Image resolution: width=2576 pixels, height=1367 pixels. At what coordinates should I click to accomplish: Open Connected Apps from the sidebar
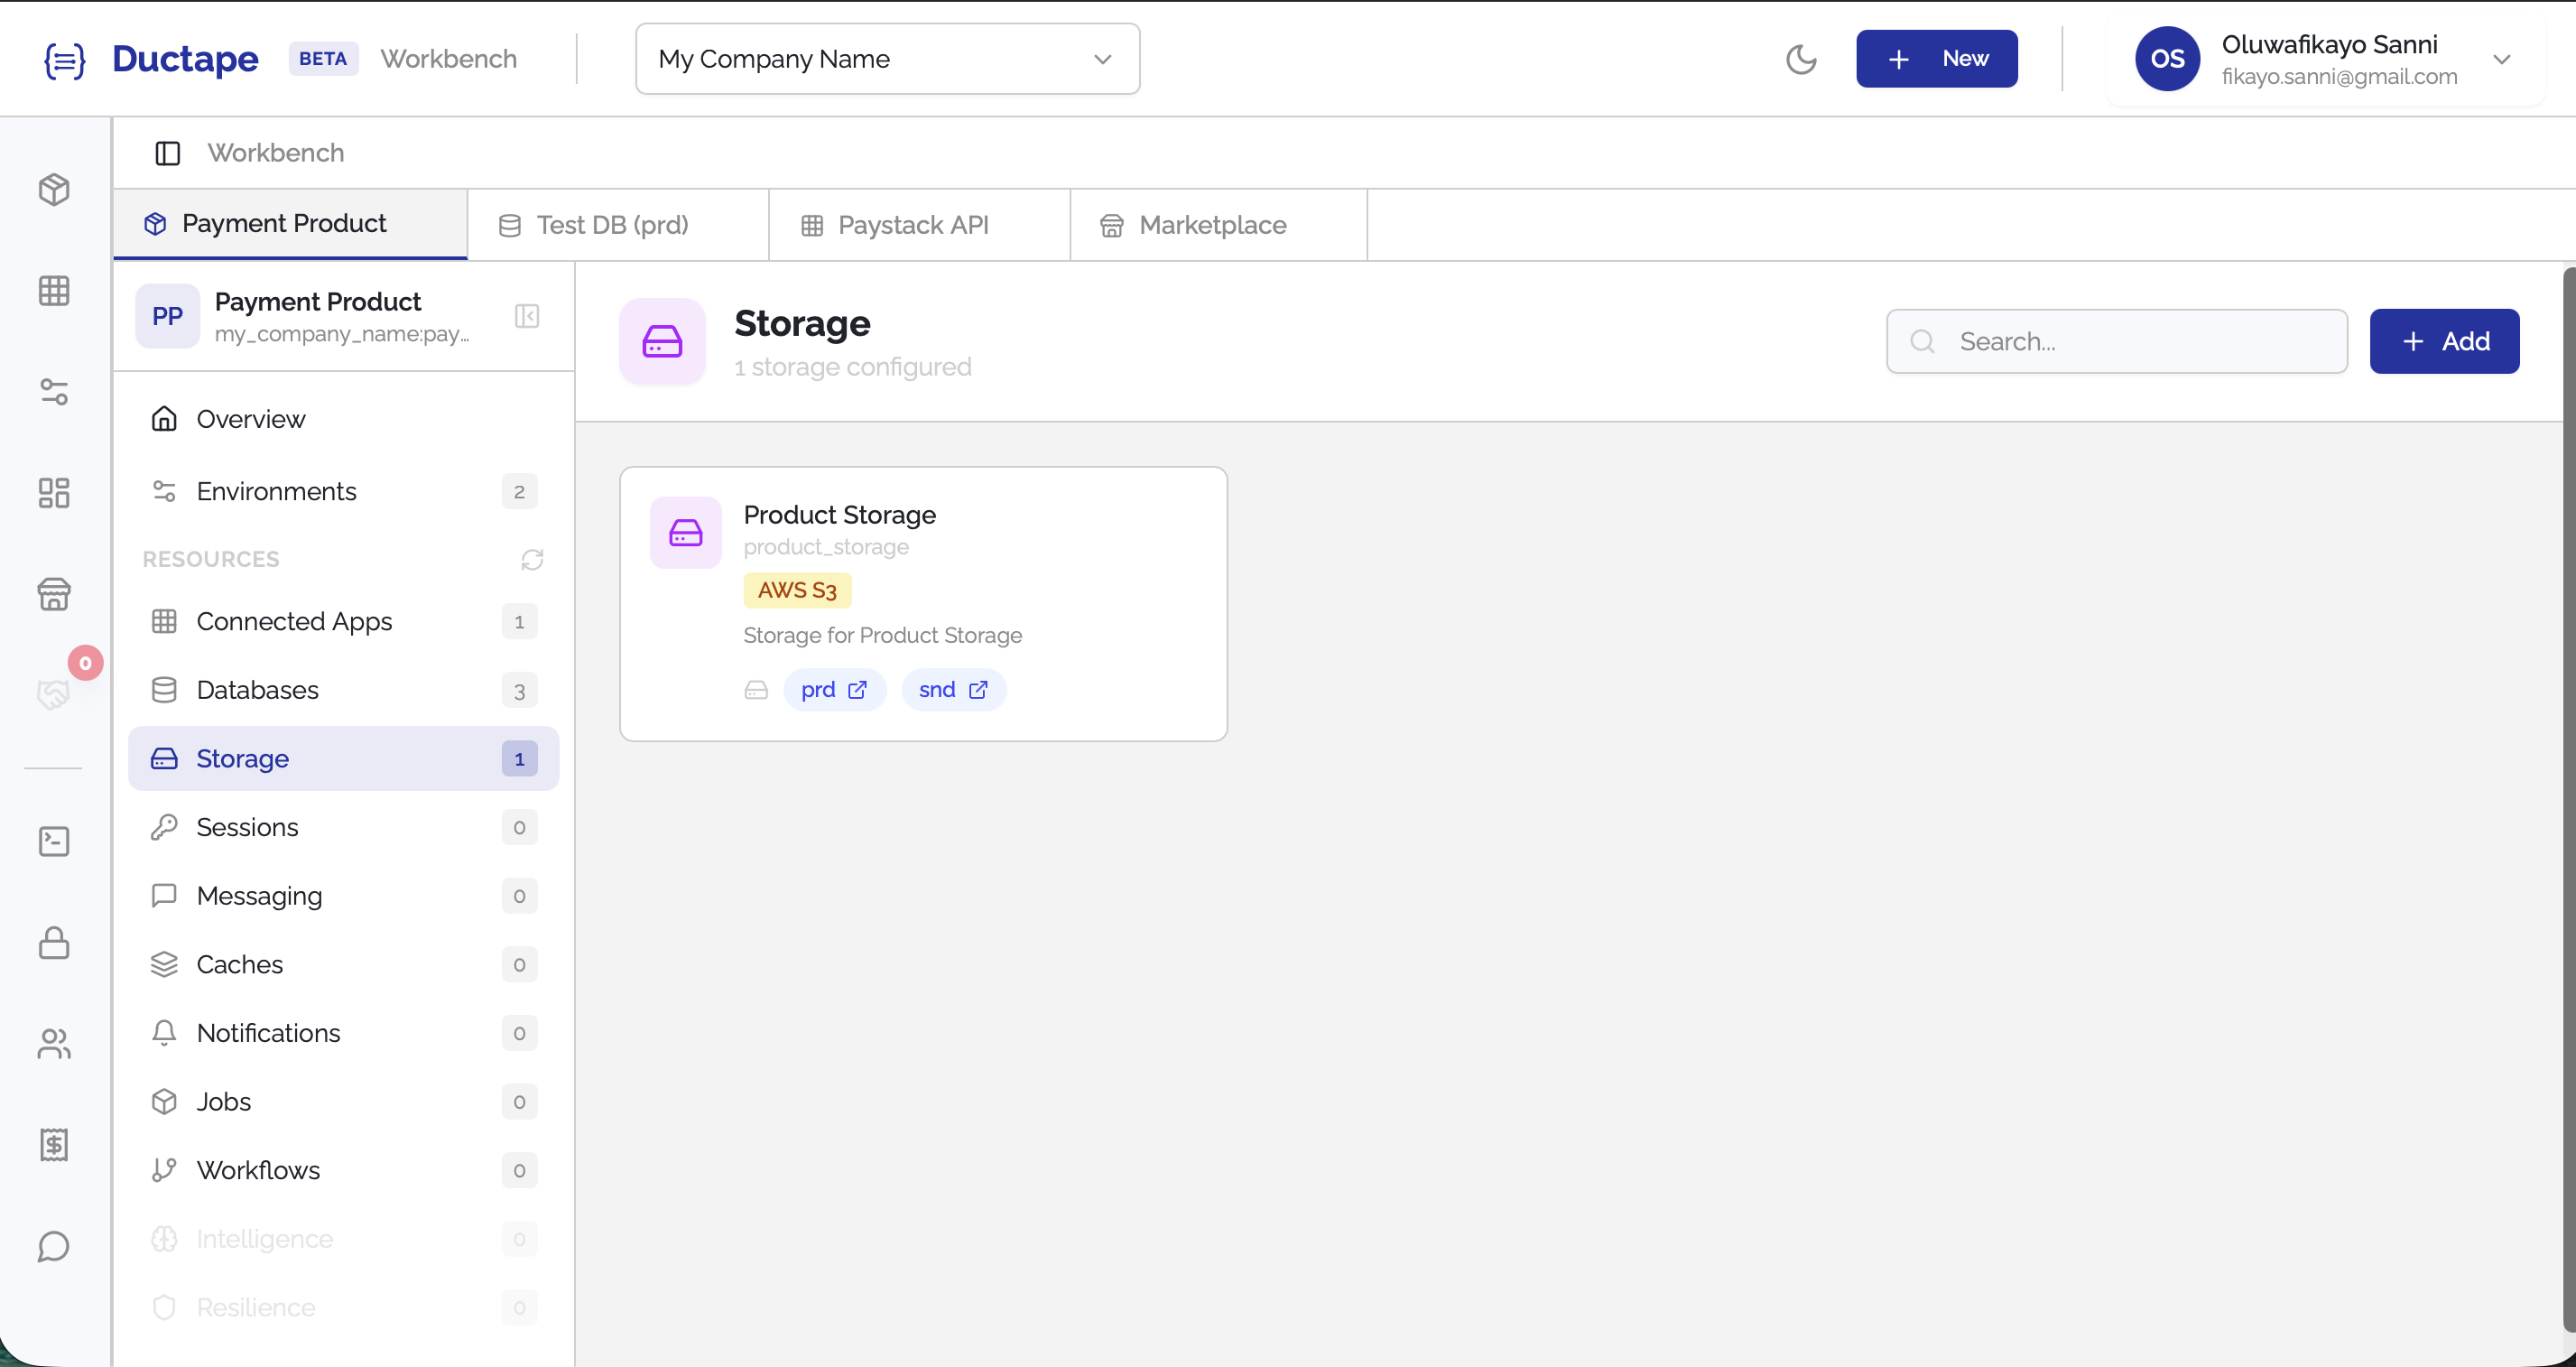[294, 621]
